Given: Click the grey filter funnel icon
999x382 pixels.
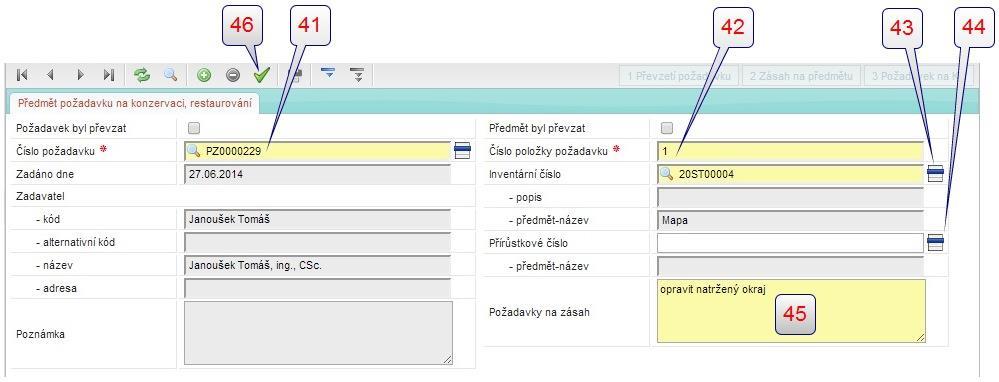Looking at the screenshot, I should (x=358, y=75).
